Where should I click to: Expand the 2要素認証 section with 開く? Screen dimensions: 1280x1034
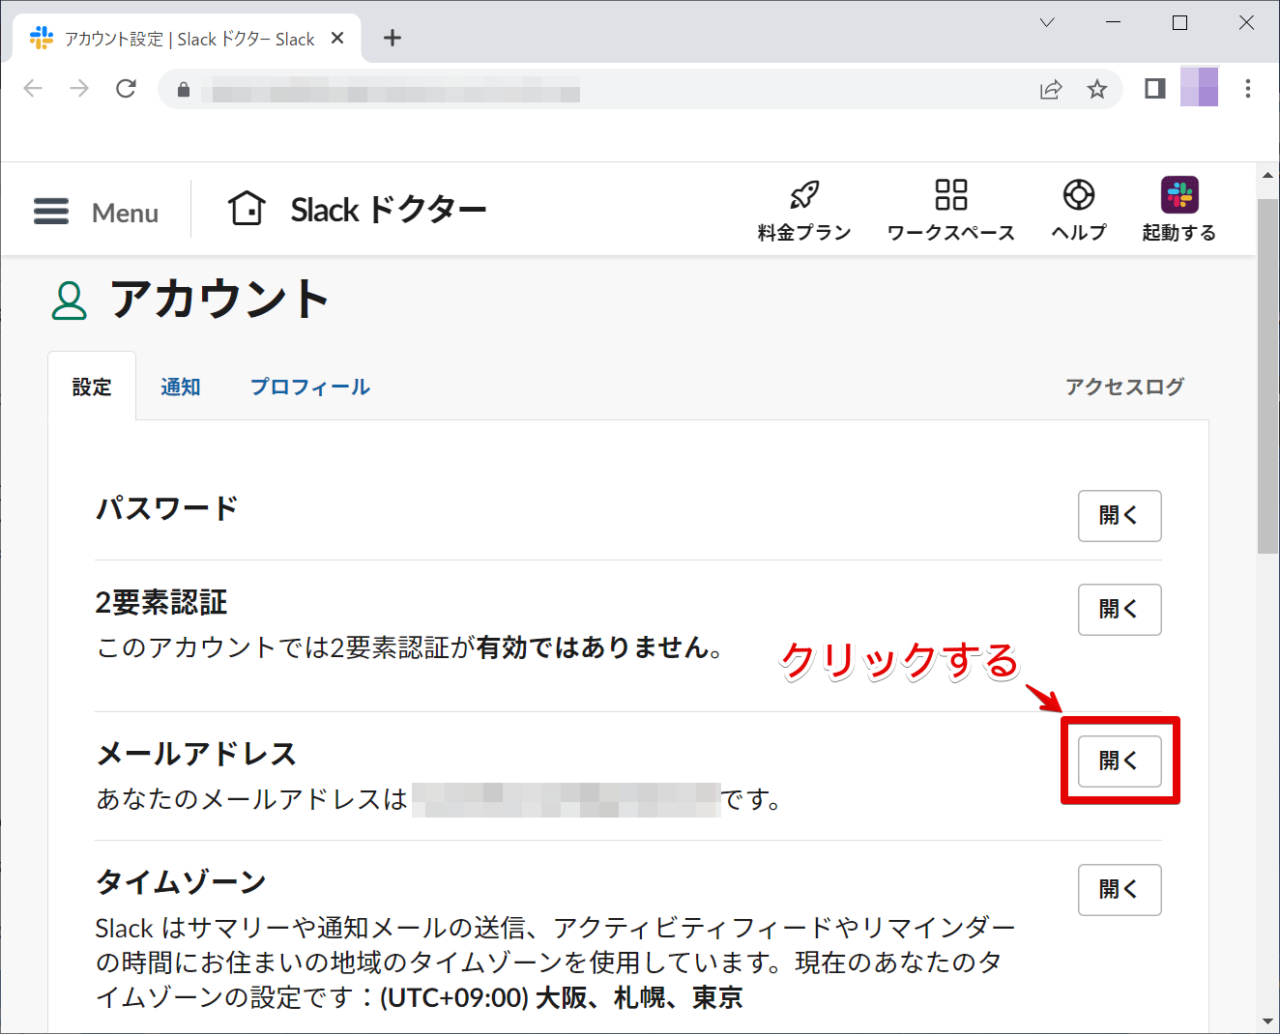(x=1120, y=610)
